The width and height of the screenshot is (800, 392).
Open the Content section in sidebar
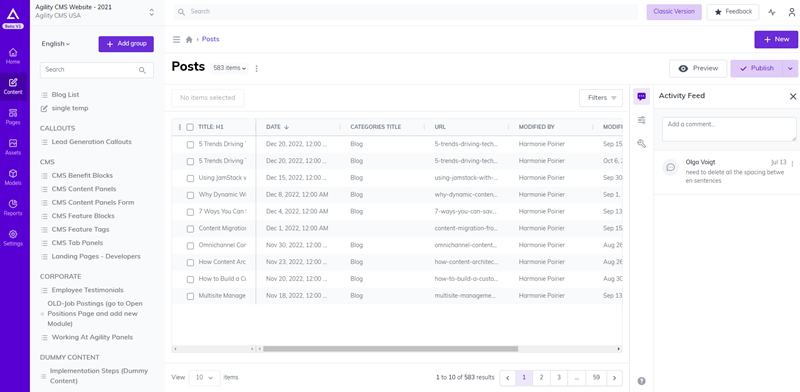13,86
